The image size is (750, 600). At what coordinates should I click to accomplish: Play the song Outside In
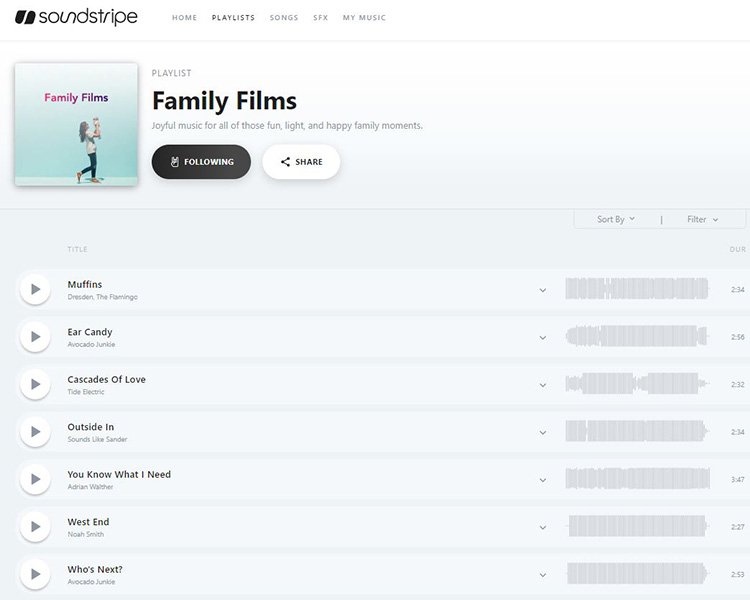point(35,432)
